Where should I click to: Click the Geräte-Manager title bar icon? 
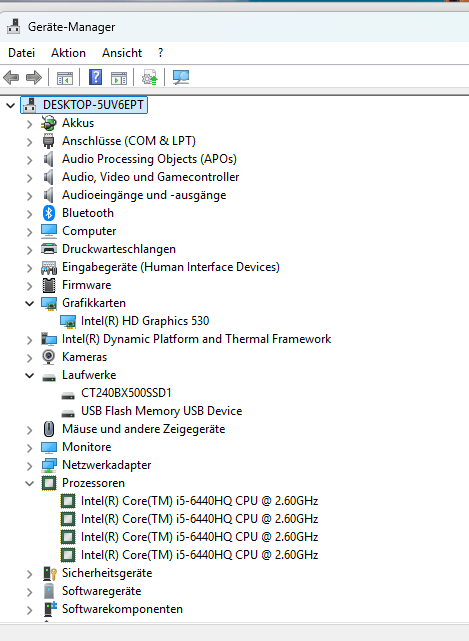13,27
